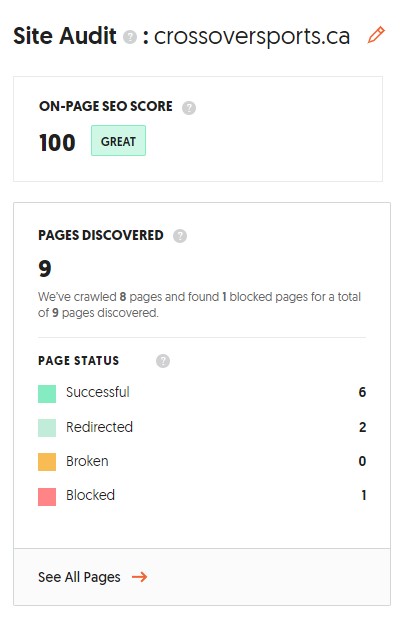This screenshot has height=630, width=403.
Task: Click the Page Status help icon
Action: pyautogui.click(x=163, y=361)
